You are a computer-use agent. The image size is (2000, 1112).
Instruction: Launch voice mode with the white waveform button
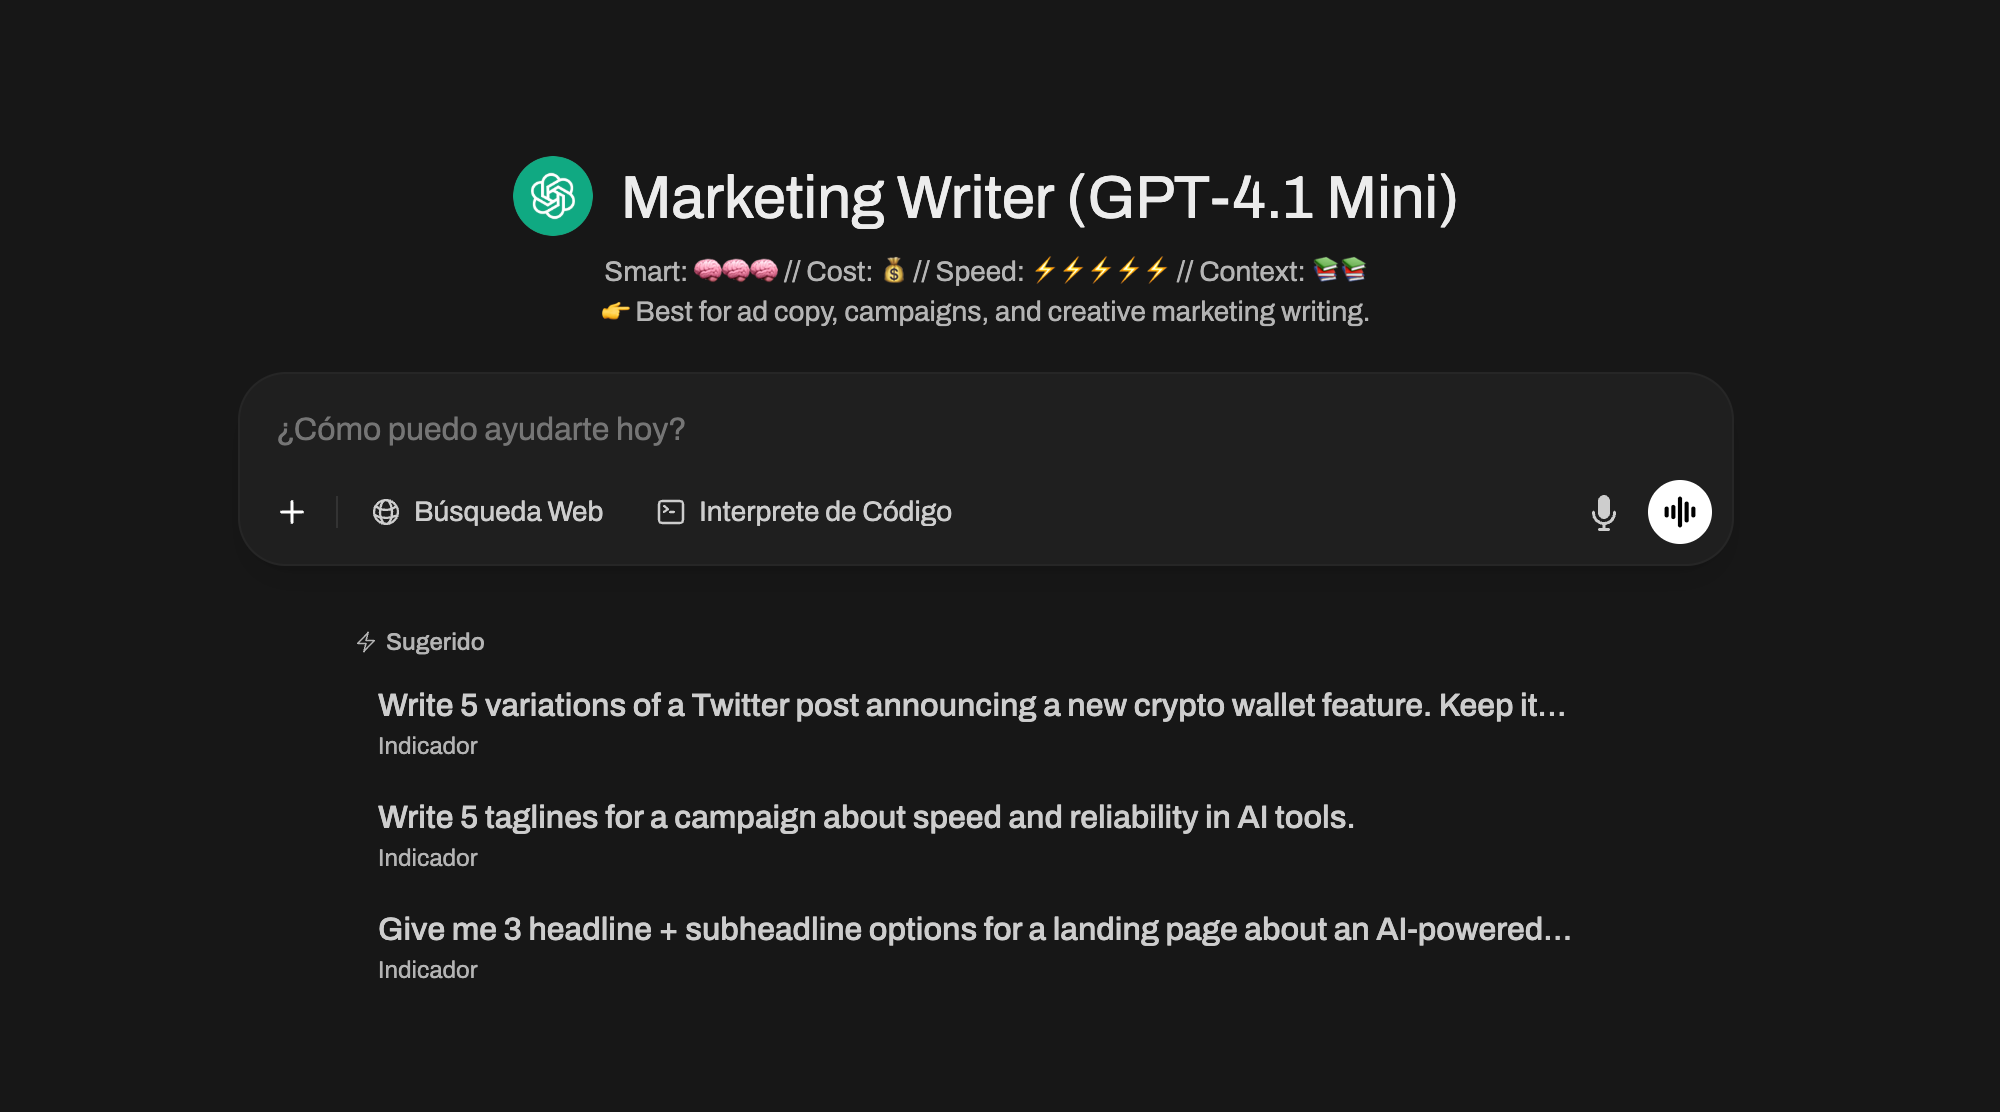(x=1679, y=512)
